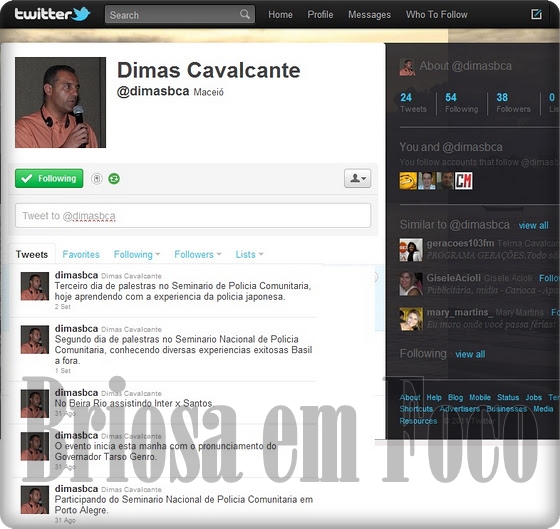Open the Status footer link
This screenshot has height=529, width=560.
(508, 397)
